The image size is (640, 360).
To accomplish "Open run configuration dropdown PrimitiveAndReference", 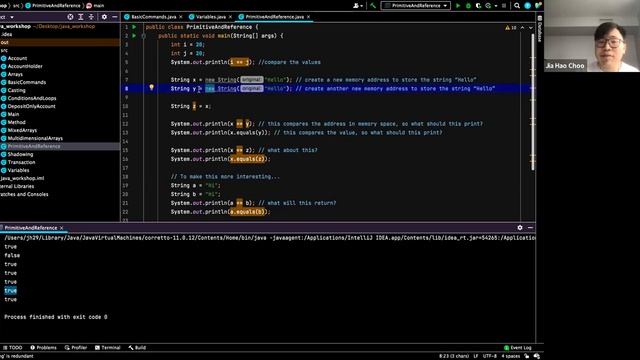I will point(416,6).
